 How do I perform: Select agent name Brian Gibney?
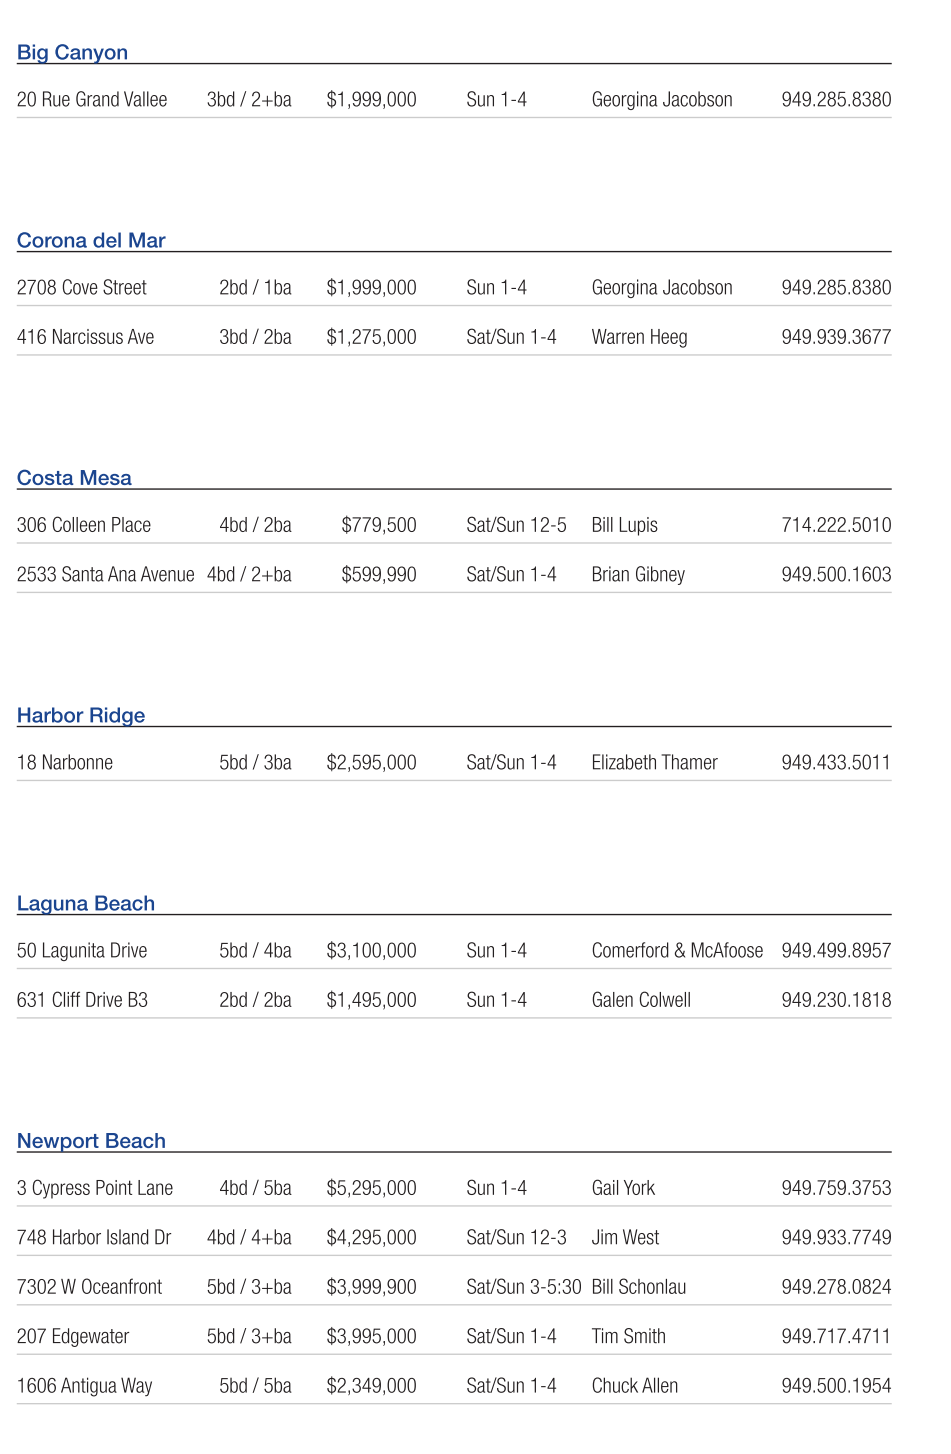638,575
